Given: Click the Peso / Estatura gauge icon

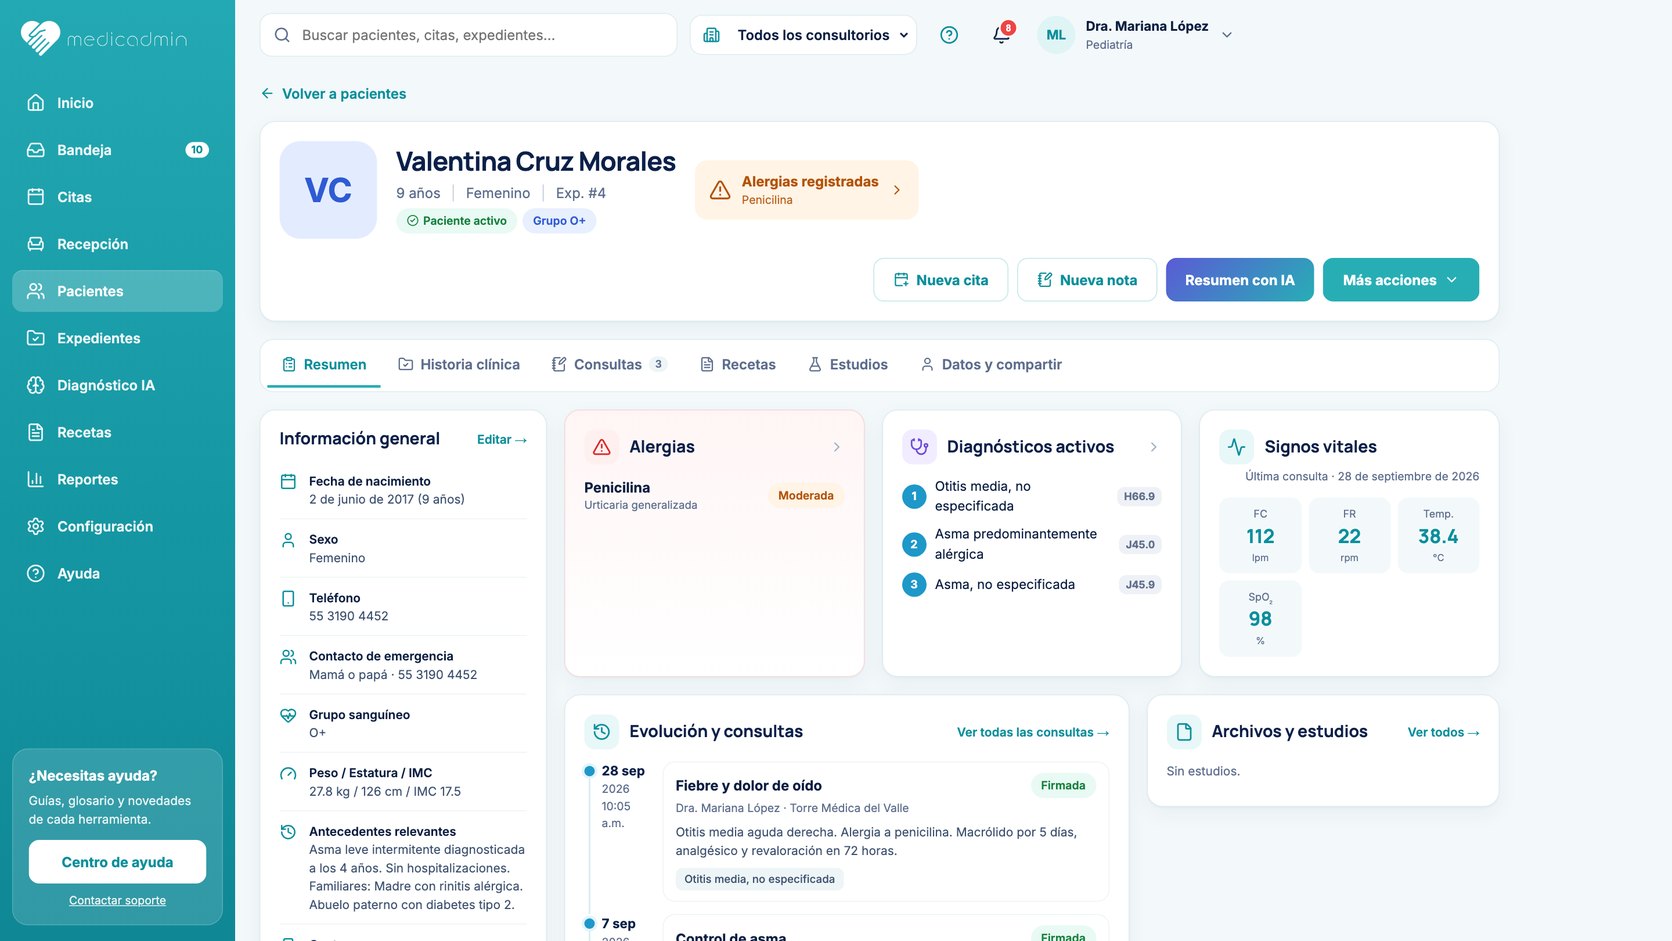Looking at the screenshot, I should [x=288, y=774].
